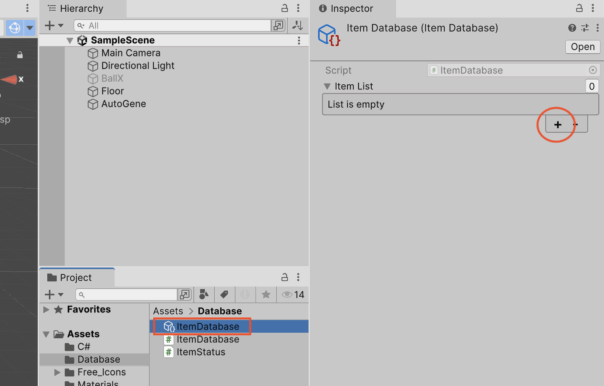Lock the Project panel
The height and width of the screenshot is (386, 604).
tap(284, 277)
